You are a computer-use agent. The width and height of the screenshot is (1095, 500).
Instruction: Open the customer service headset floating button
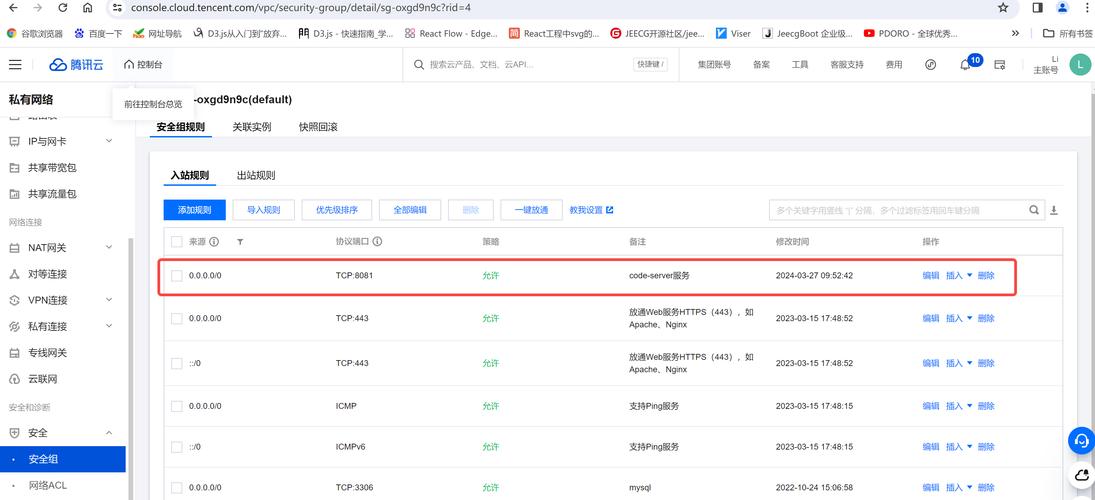click(1082, 441)
